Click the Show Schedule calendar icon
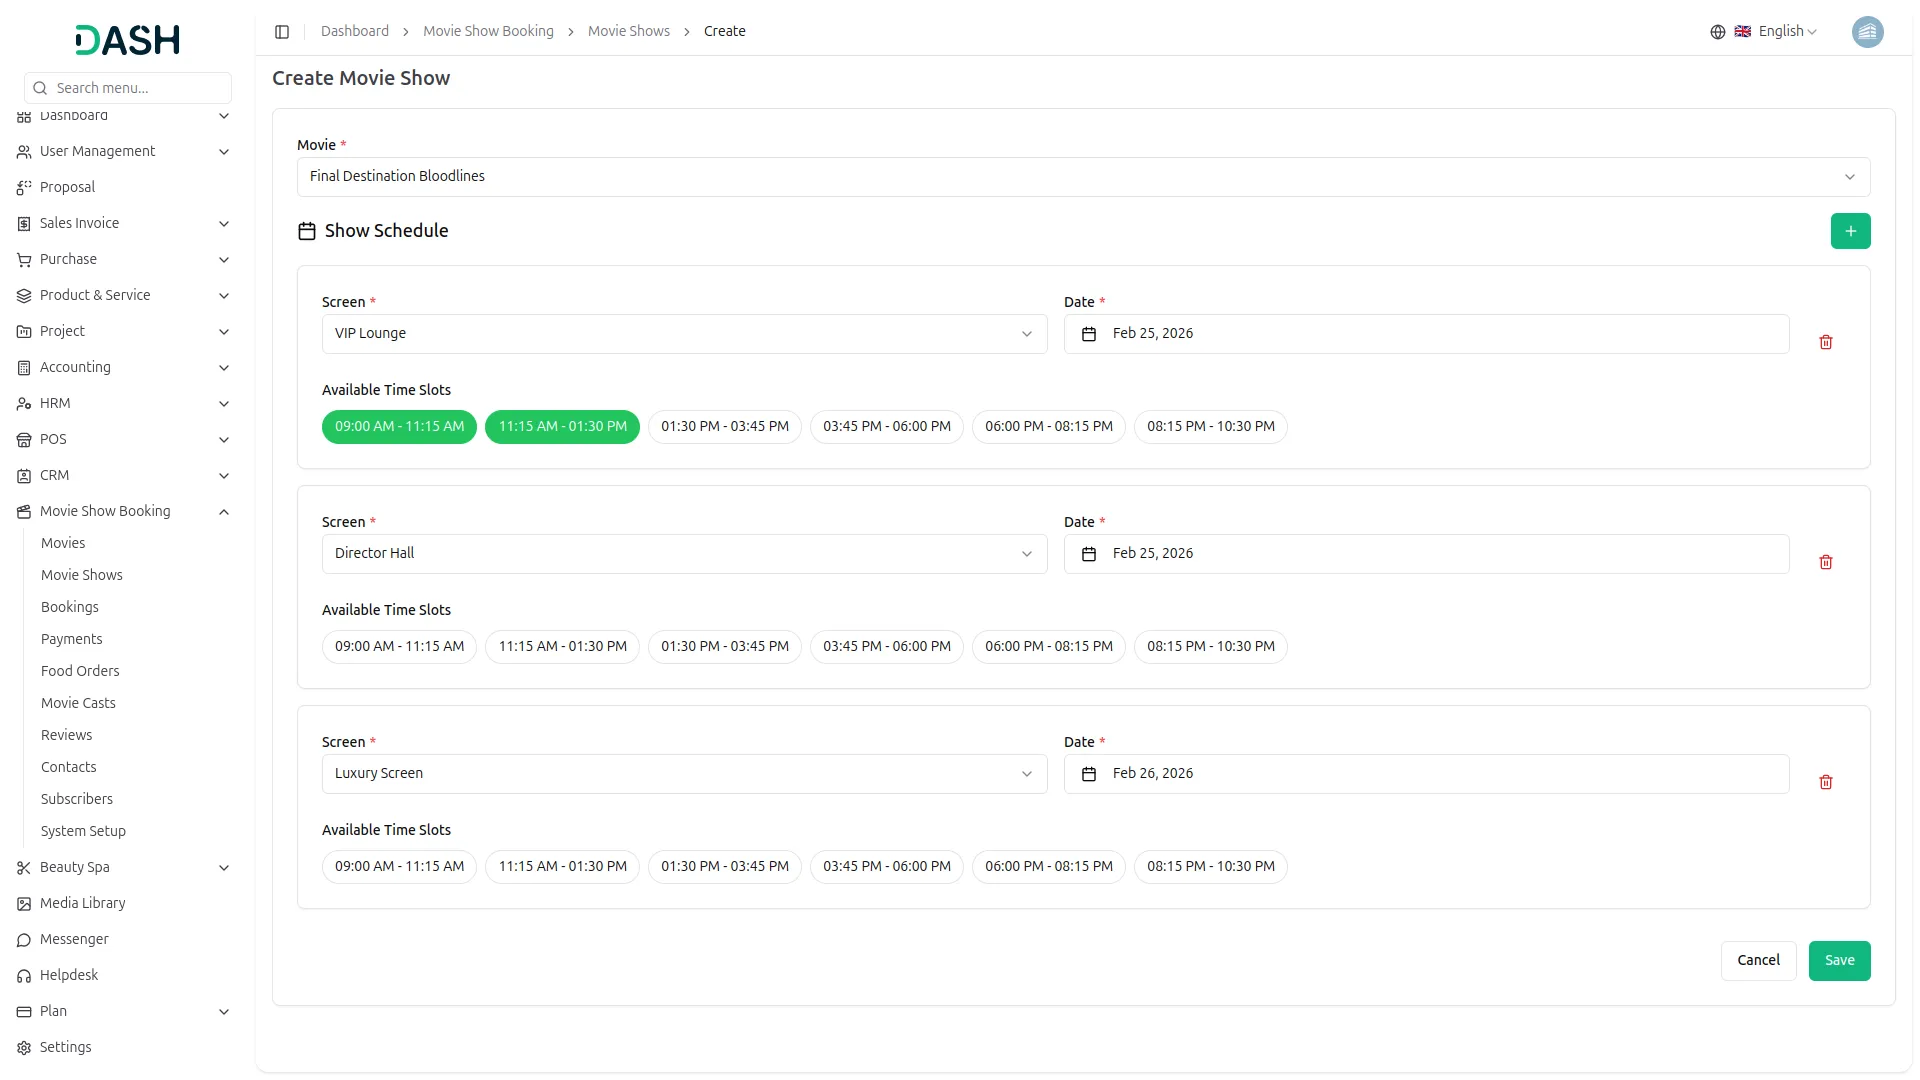 click(x=307, y=231)
